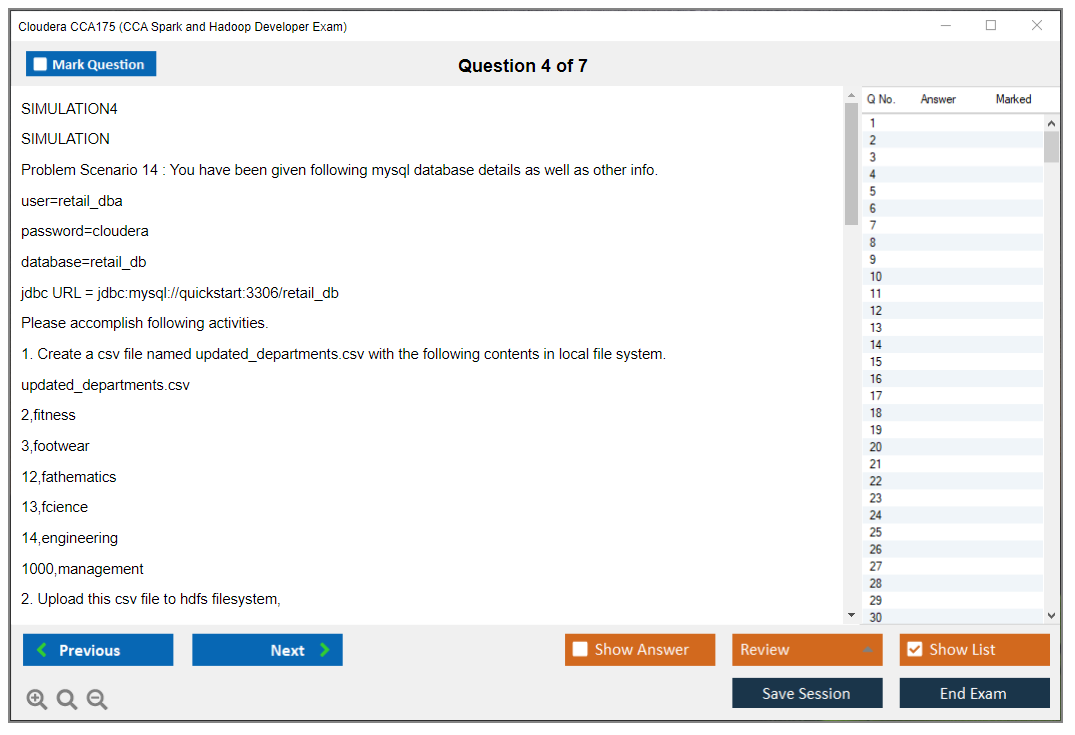Screen dimensions: 1075x735
Task: Click End Exam button
Action: point(974,693)
